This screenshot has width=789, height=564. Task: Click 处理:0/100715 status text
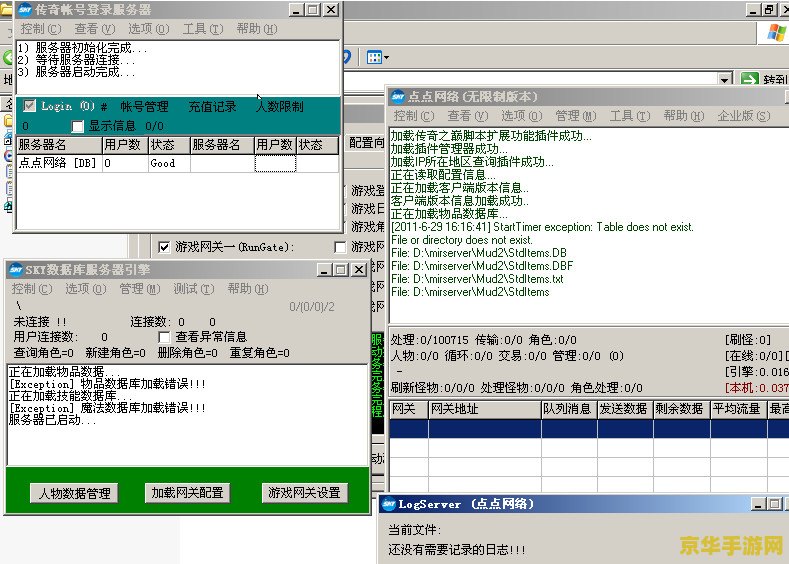(x=429, y=340)
